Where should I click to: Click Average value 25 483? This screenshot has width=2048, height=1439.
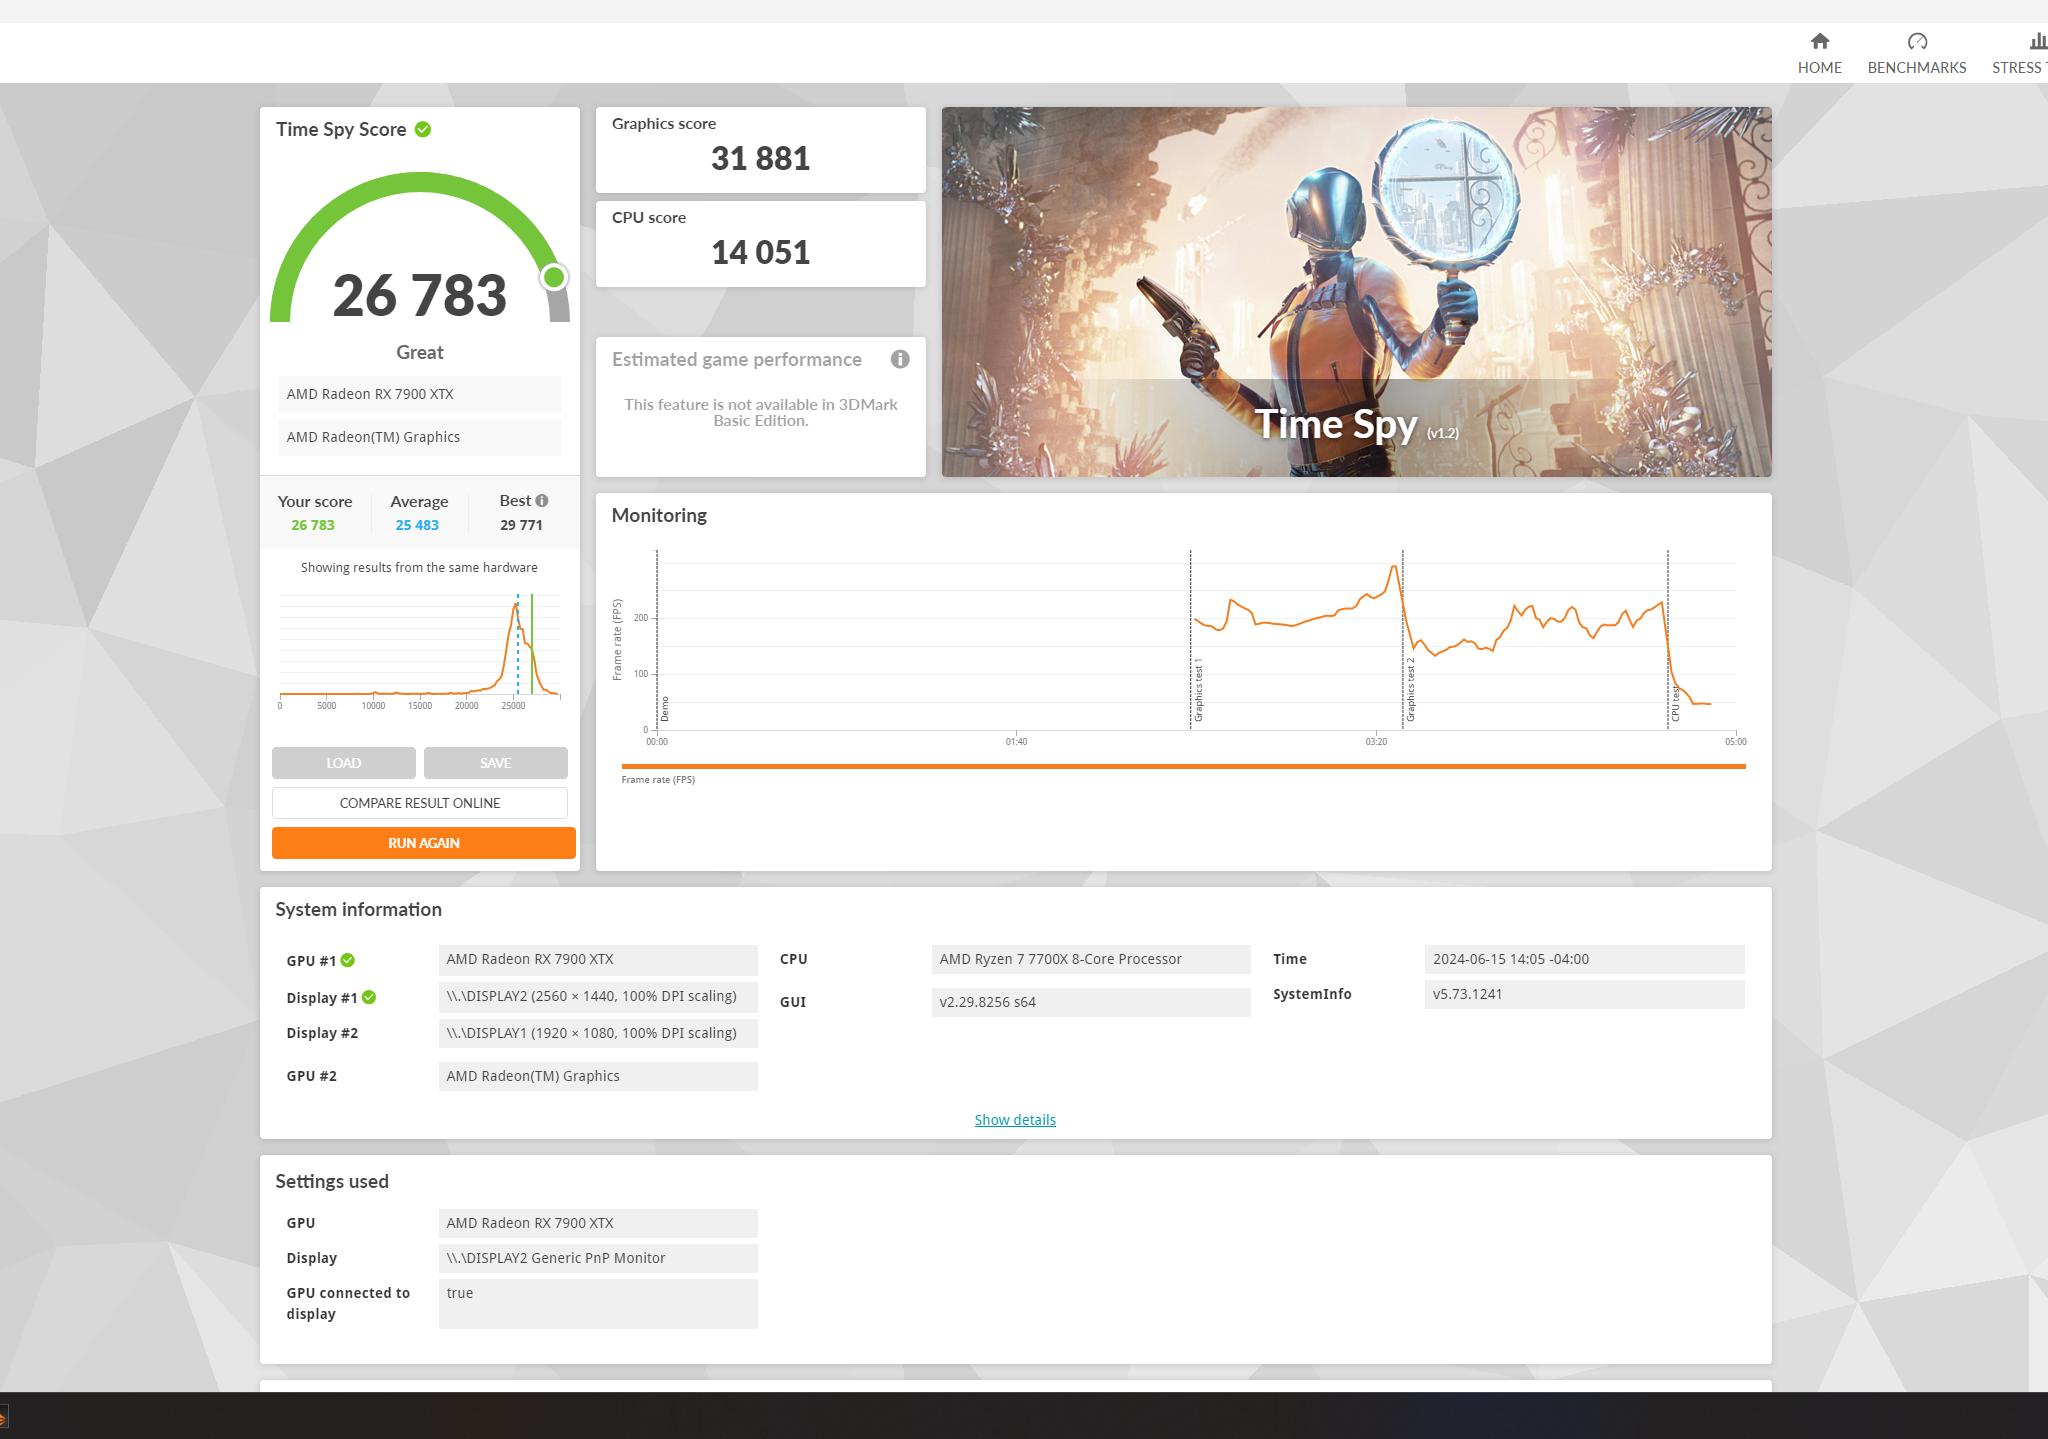(417, 525)
